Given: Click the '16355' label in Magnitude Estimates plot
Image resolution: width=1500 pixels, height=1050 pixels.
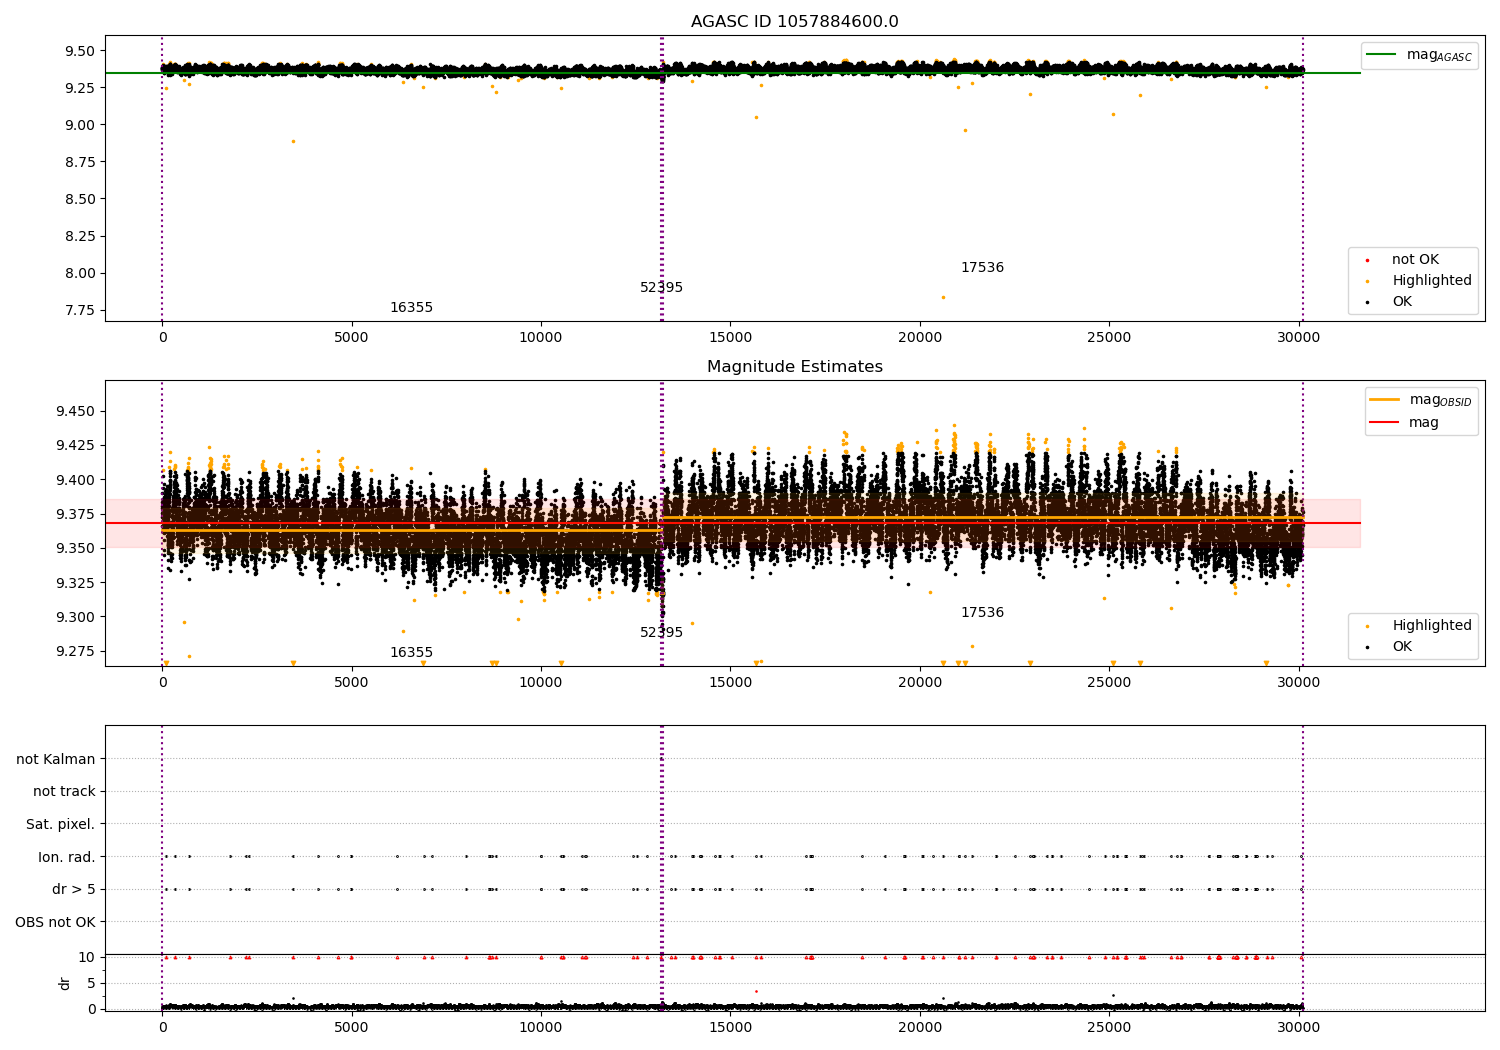Looking at the screenshot, I should pyautogui.click(x=411, y=653).
